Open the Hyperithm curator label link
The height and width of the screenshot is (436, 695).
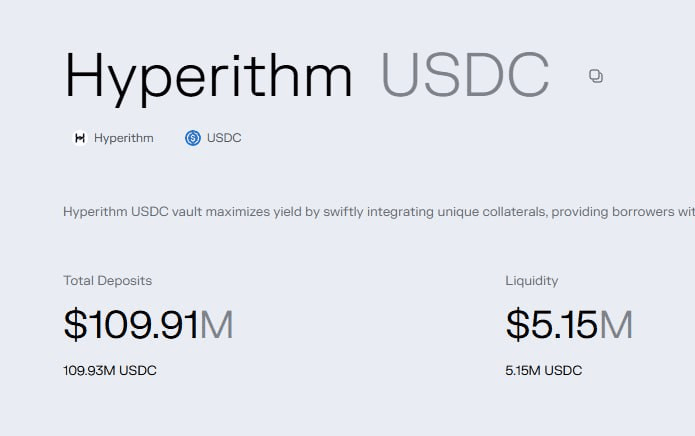124,138
